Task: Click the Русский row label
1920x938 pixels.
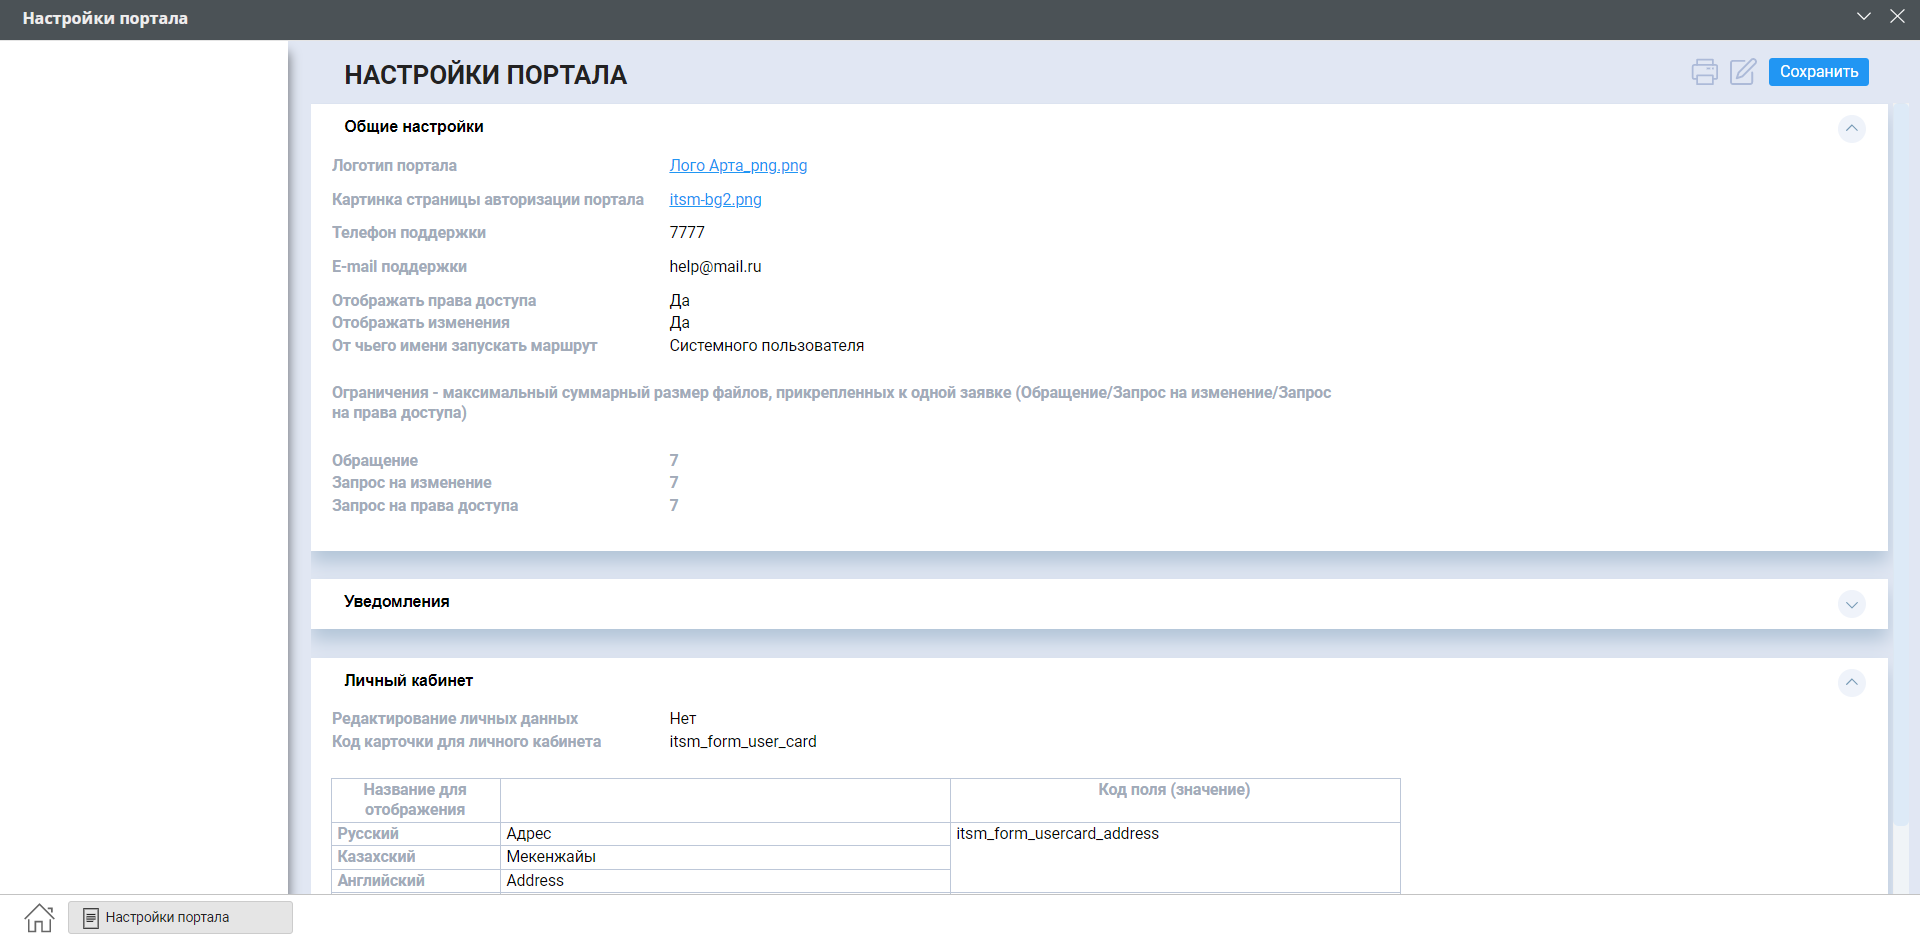Action: coord(368,834)
